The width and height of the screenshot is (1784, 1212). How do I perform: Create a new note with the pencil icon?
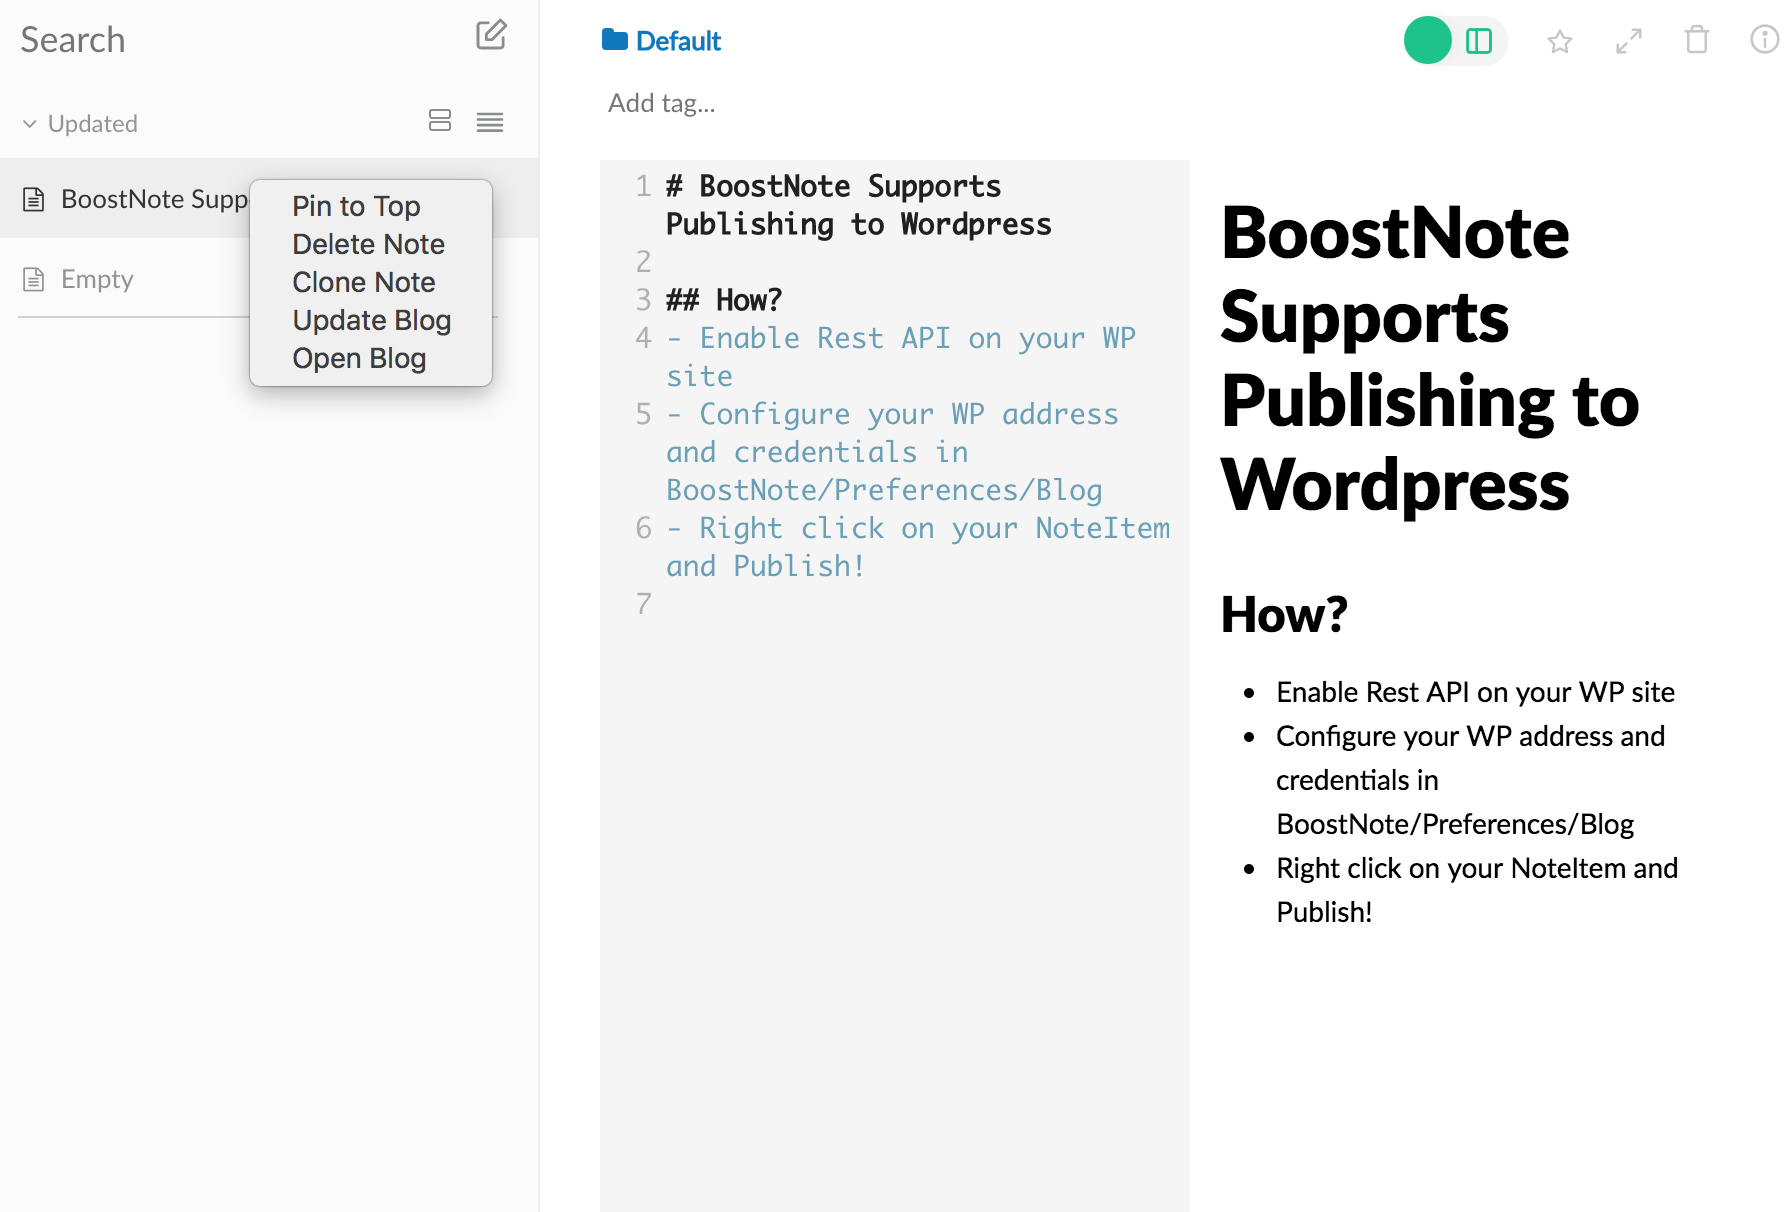[491, 35]
